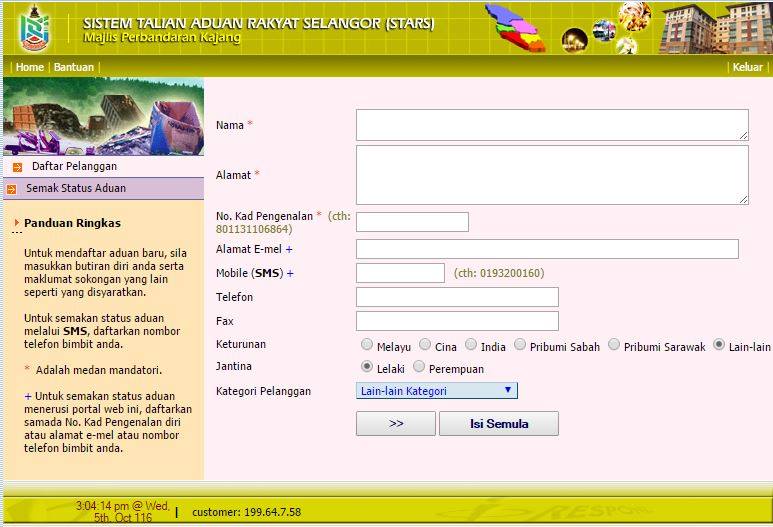The width and height of the screenshot is (773, 527).
Task: Click the Panduan Ringkas heading
Action: coord(72,223)
